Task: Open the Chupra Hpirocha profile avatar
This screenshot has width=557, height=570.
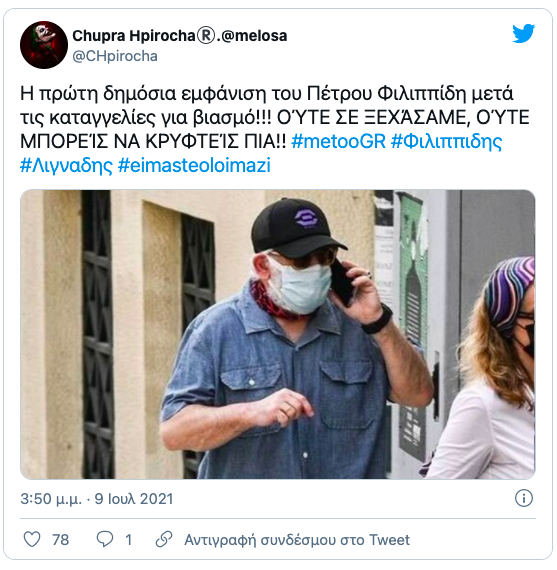Action: click(x=44, y=45)
